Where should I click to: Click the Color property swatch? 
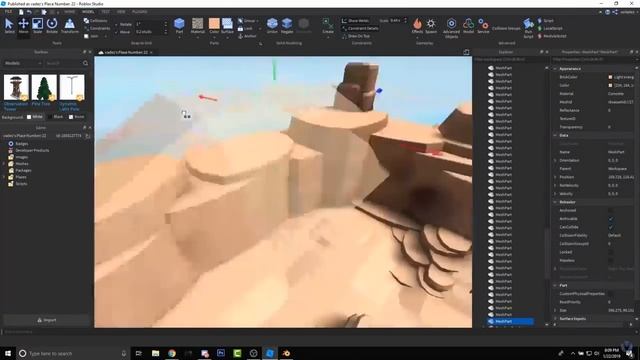point(610,85)
